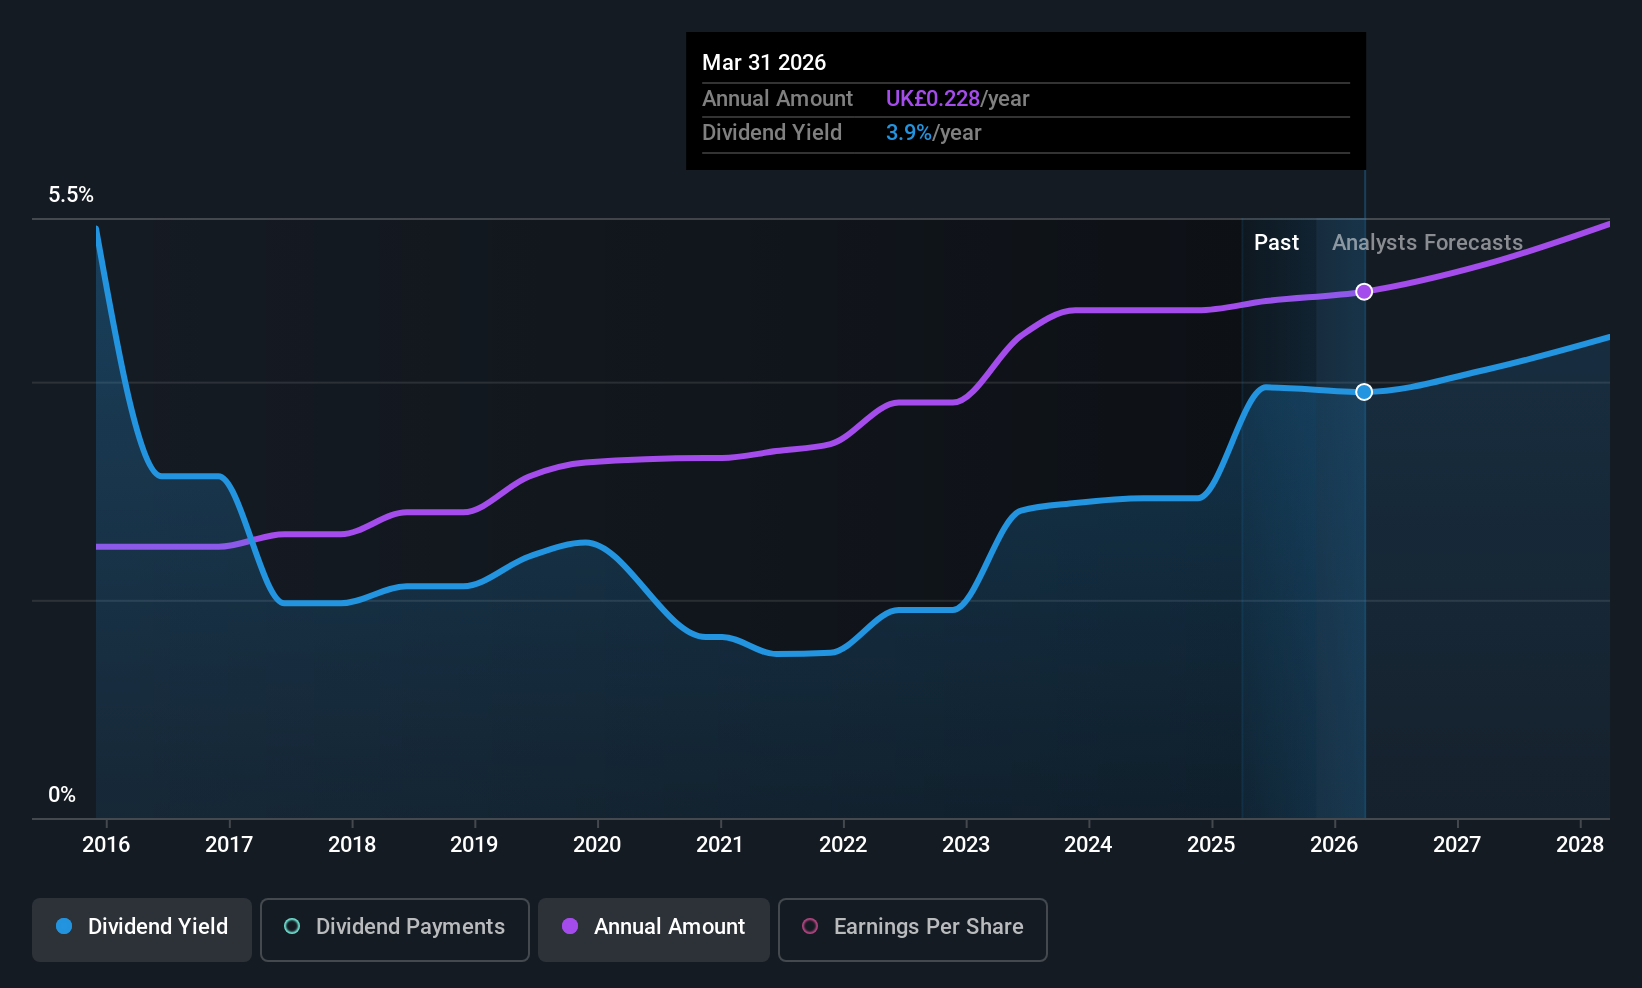Click the 5.5% y-axis label

(71, 195)
